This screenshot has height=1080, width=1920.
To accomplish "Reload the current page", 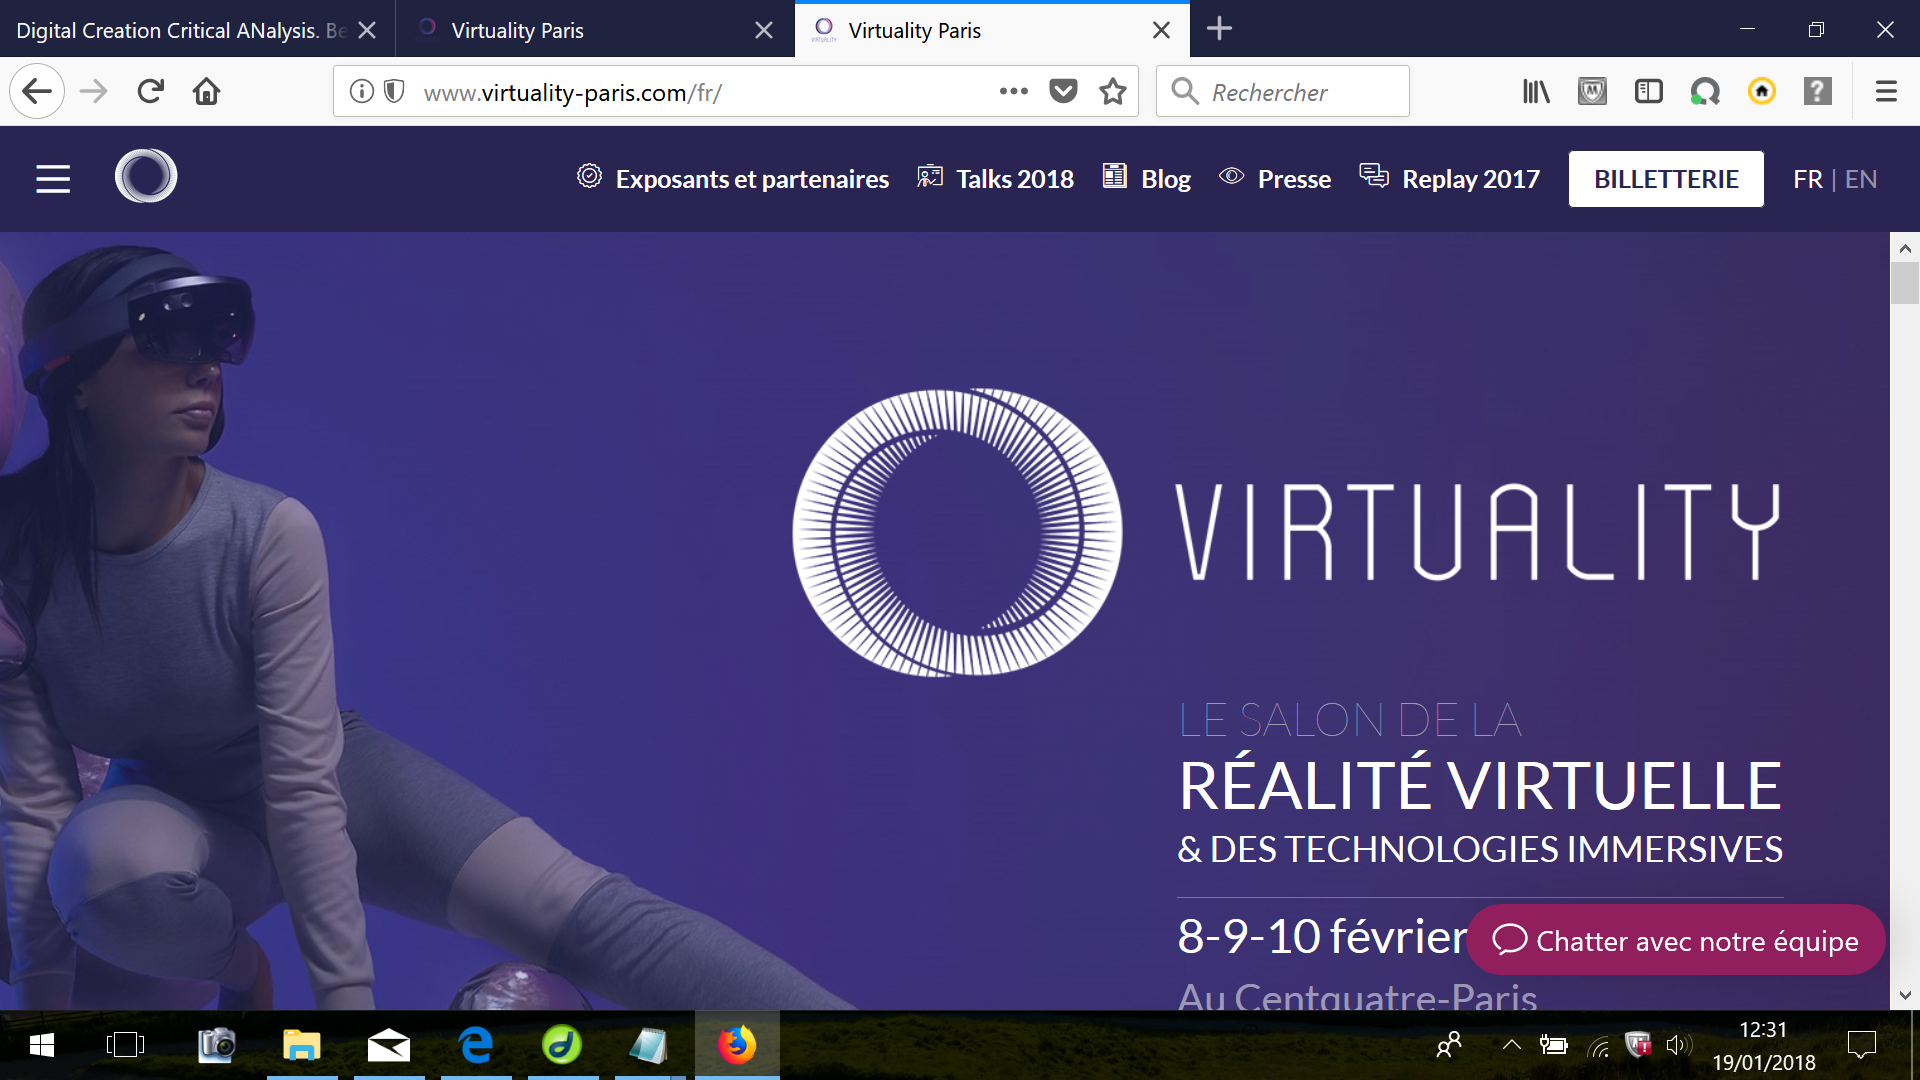I will (x=150, y=92).
